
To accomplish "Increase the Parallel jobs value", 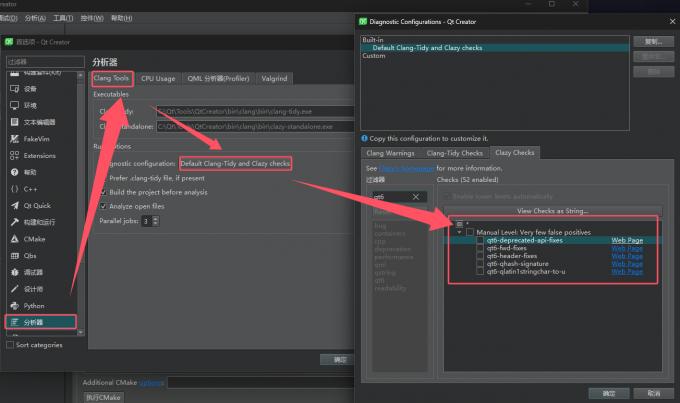I will pyautogui.click(x=155, y=217).
